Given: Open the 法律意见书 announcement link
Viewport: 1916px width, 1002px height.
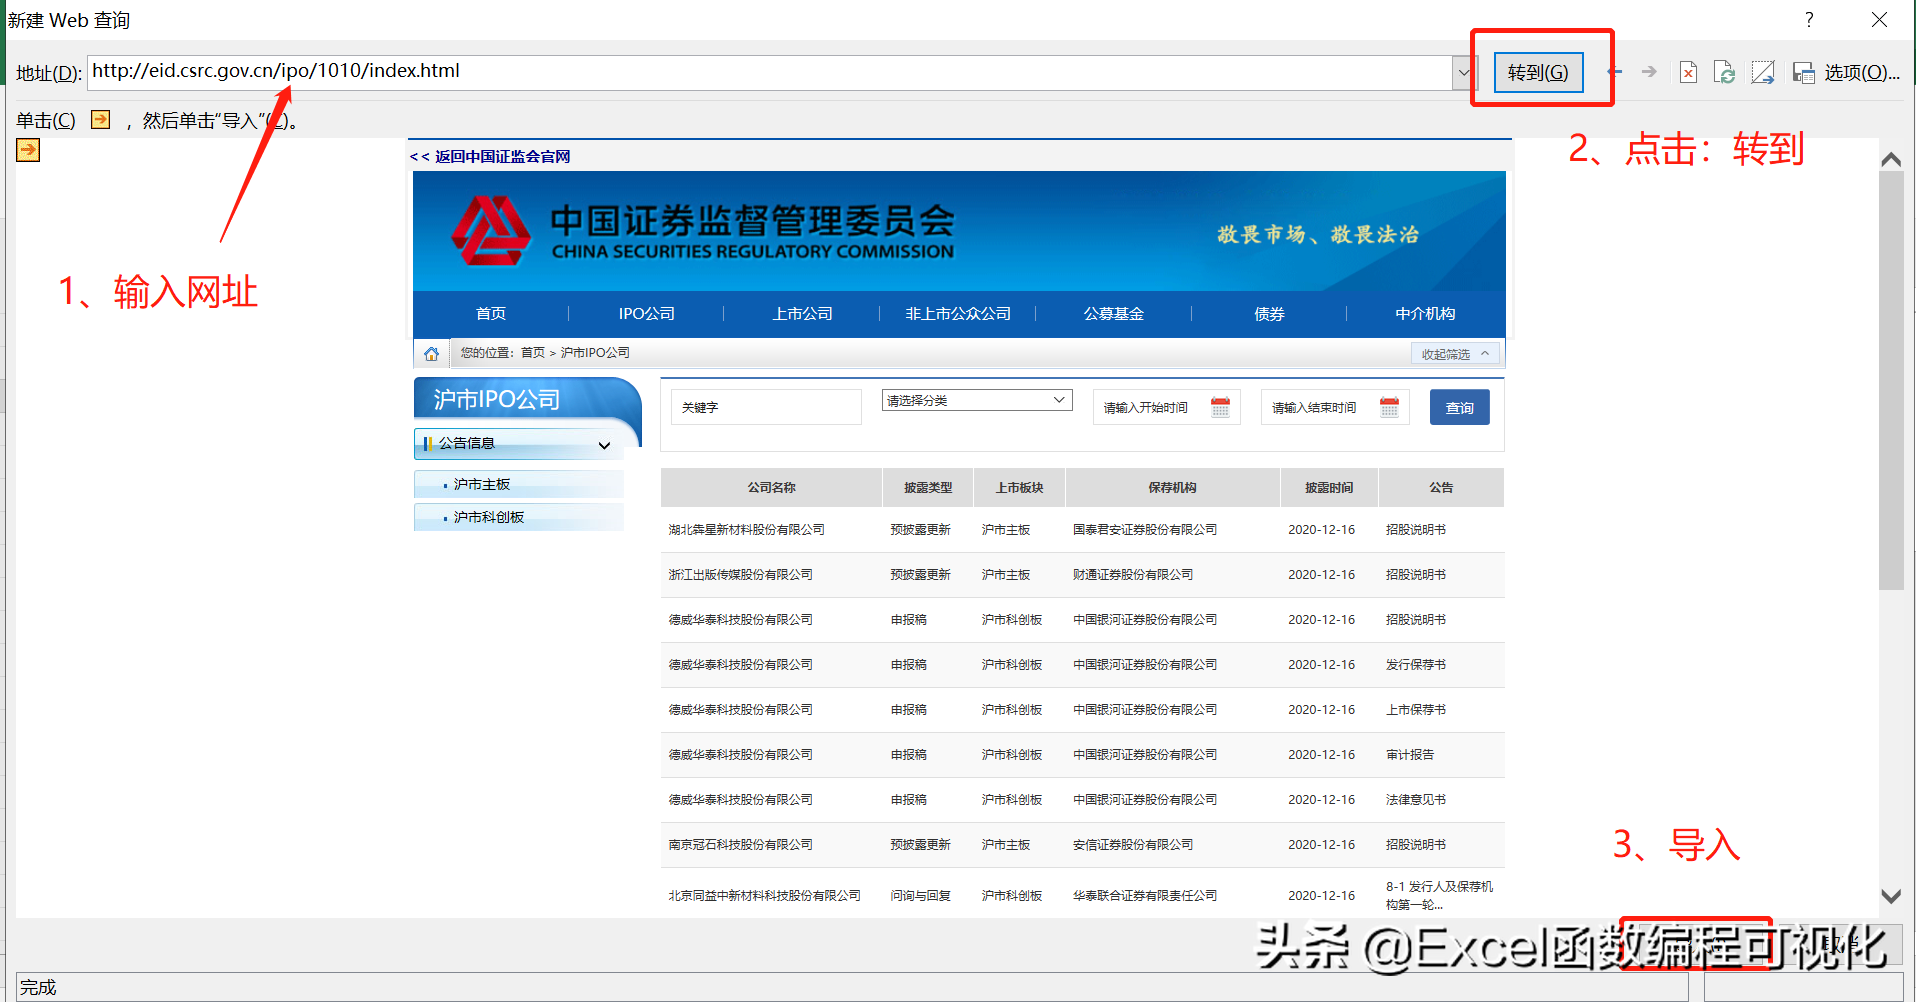Looking at the screenshot, I should (1416, 800).
